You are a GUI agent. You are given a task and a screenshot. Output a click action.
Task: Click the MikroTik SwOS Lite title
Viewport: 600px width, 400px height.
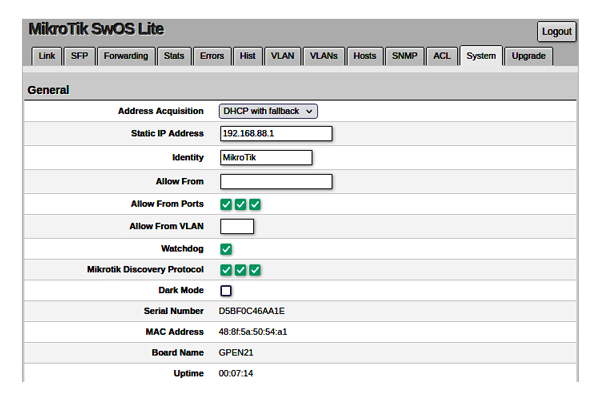click(x=96, y=29)
